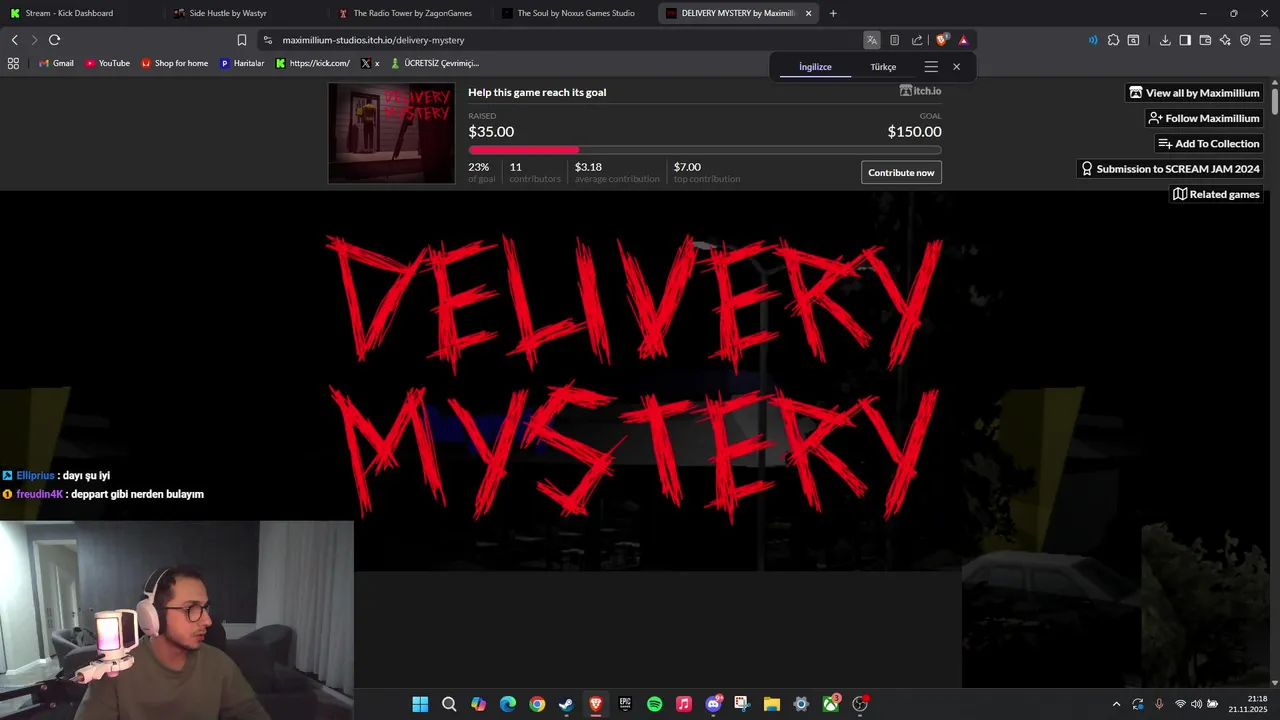
Task: Open Haritalar bookmark
Action: [x=242, y=63]
